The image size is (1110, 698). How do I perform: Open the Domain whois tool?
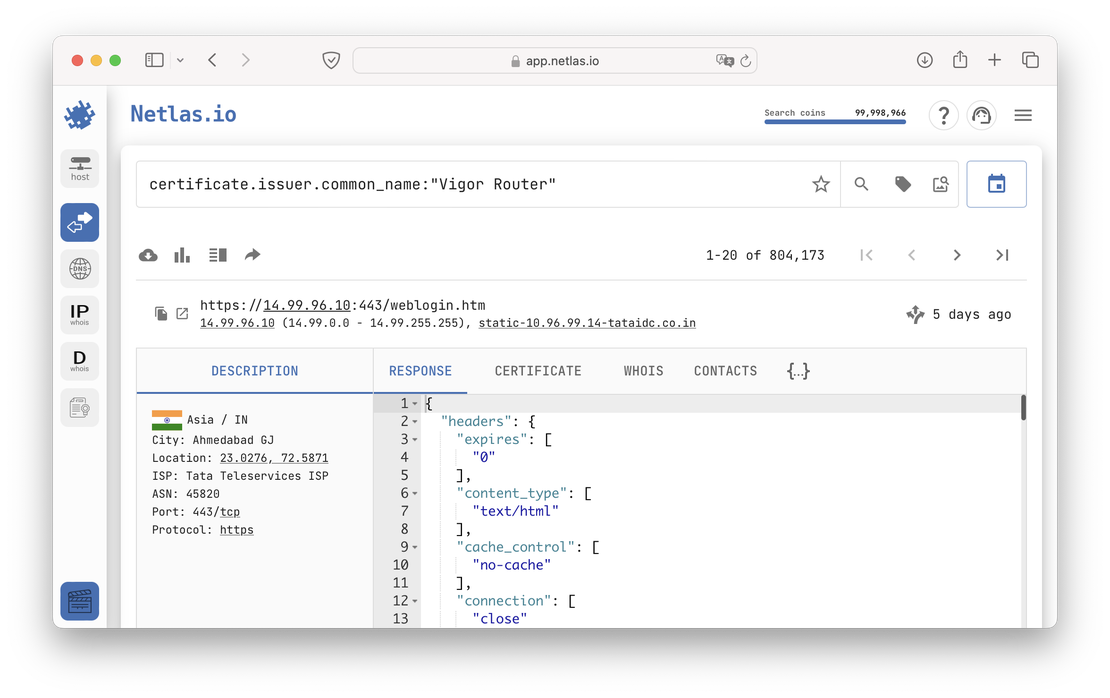(79, 360)
